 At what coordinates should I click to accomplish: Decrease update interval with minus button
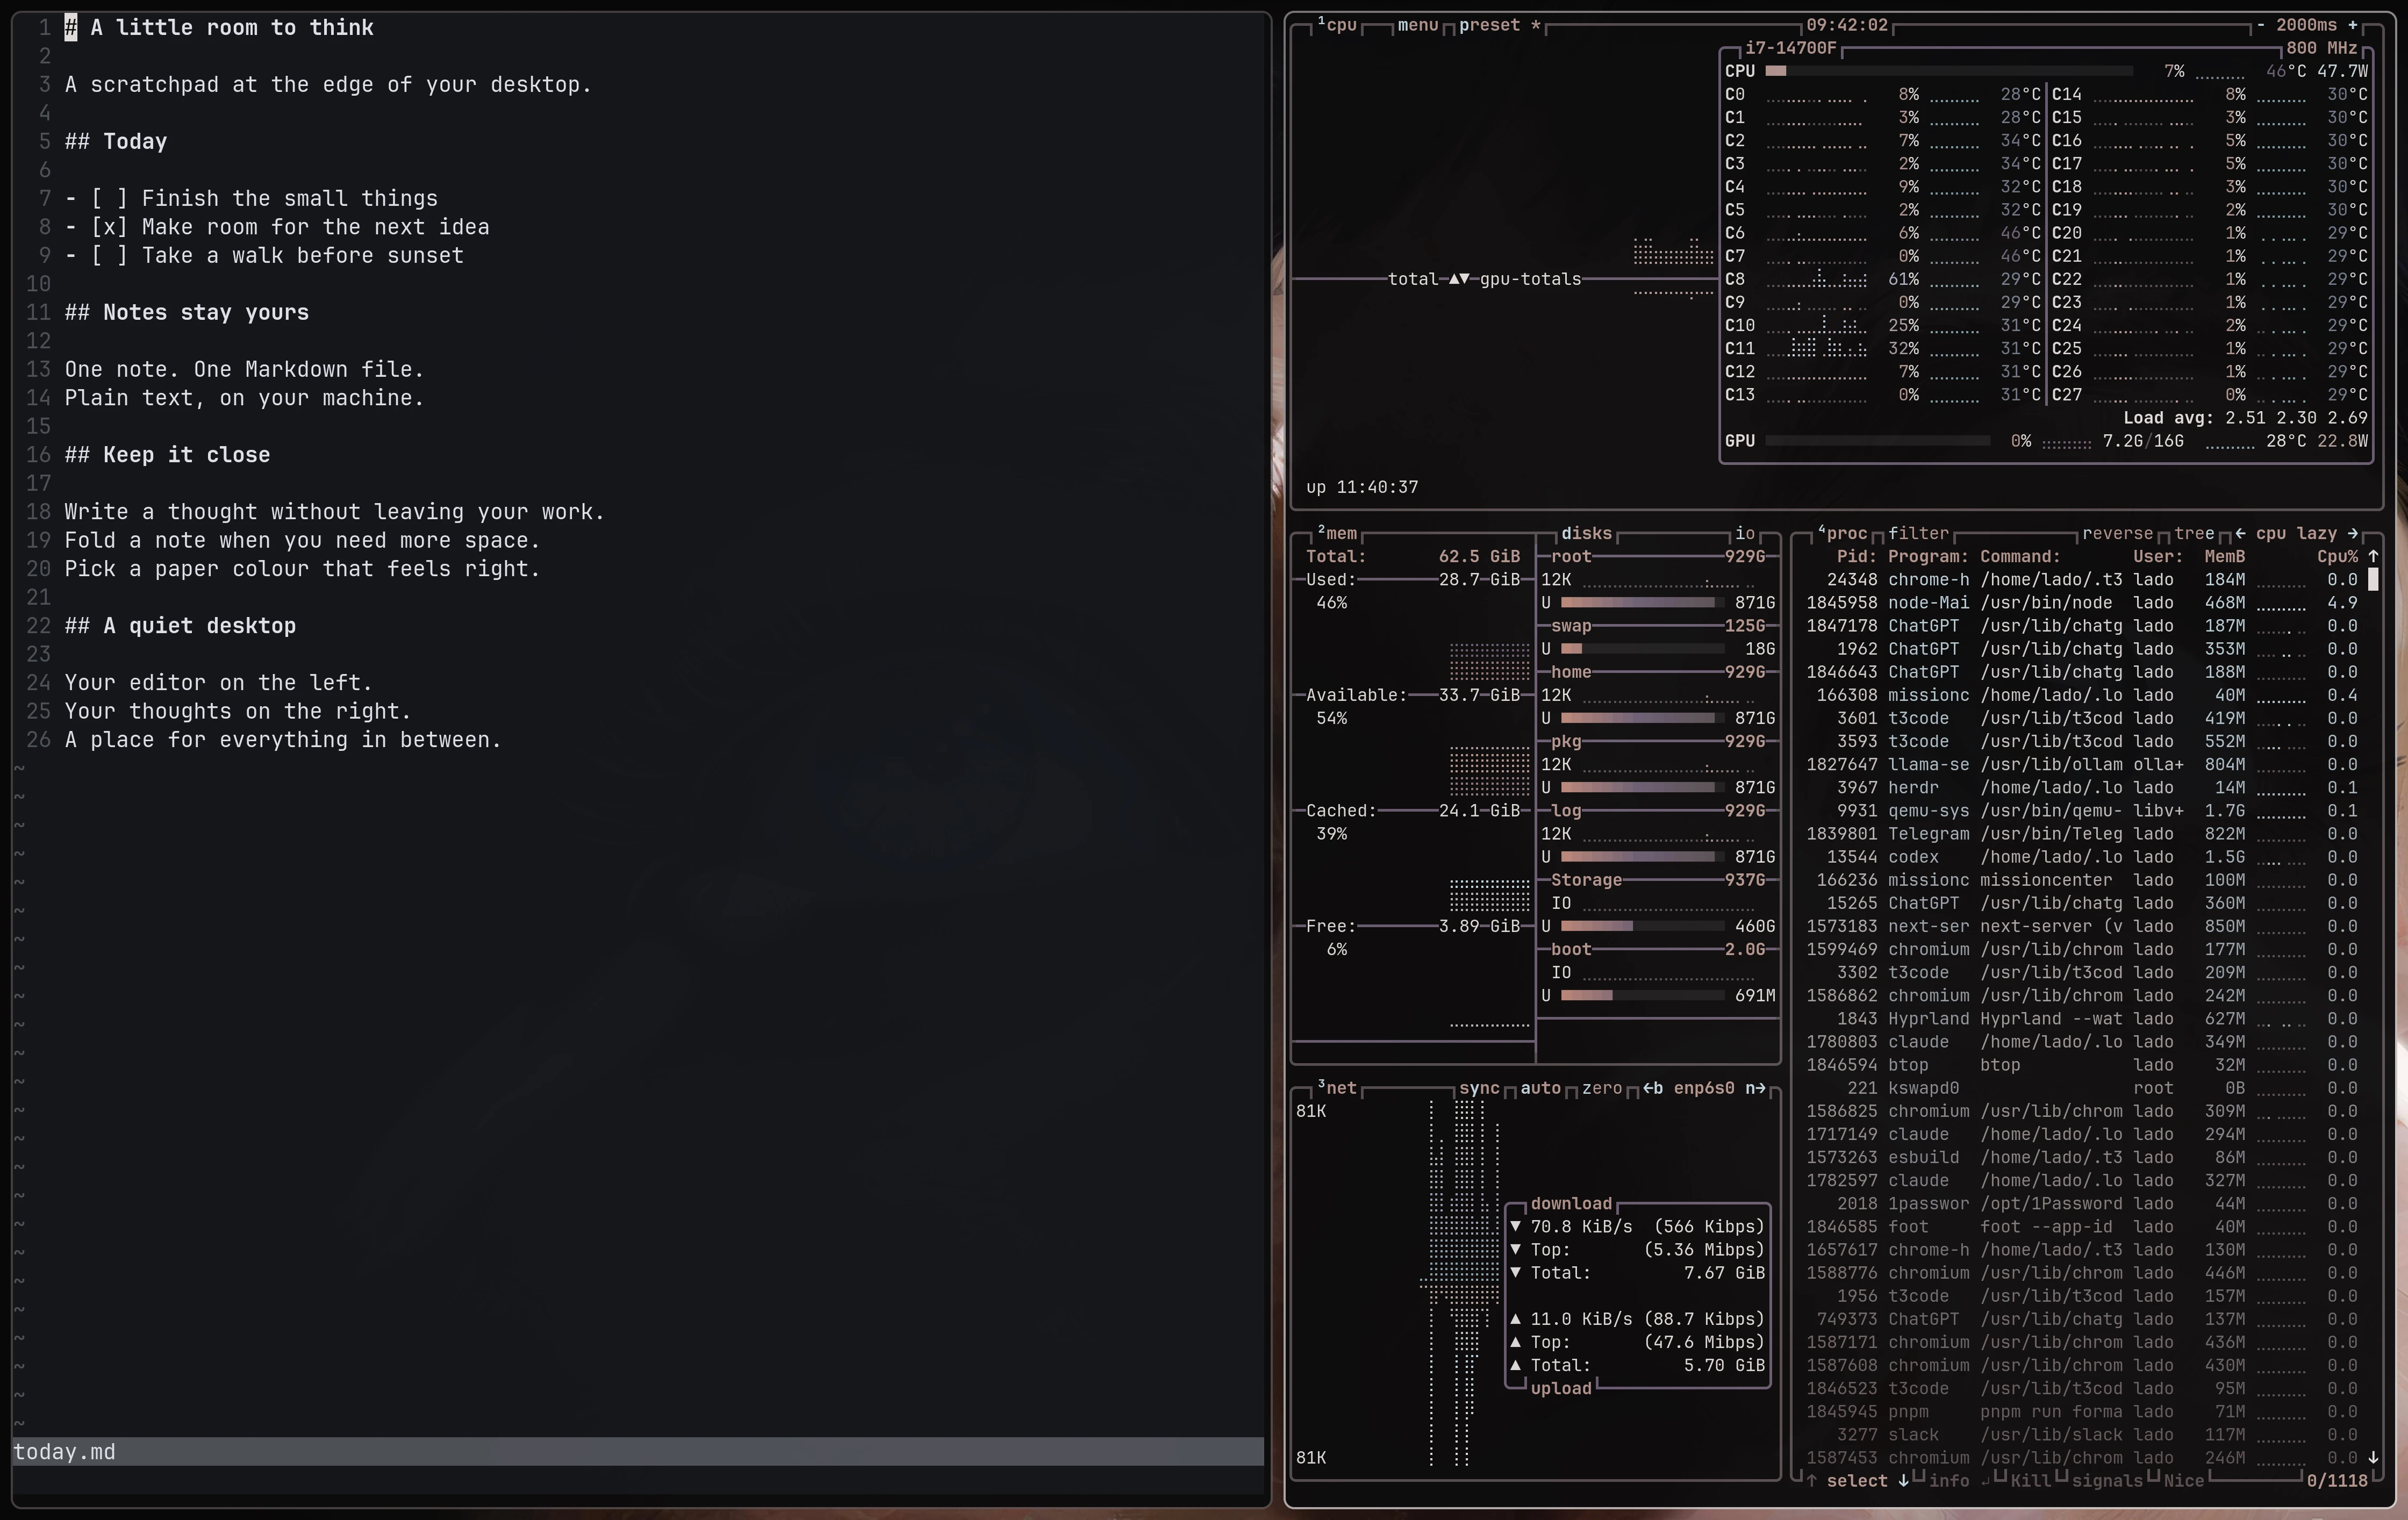coord(2261,25)
